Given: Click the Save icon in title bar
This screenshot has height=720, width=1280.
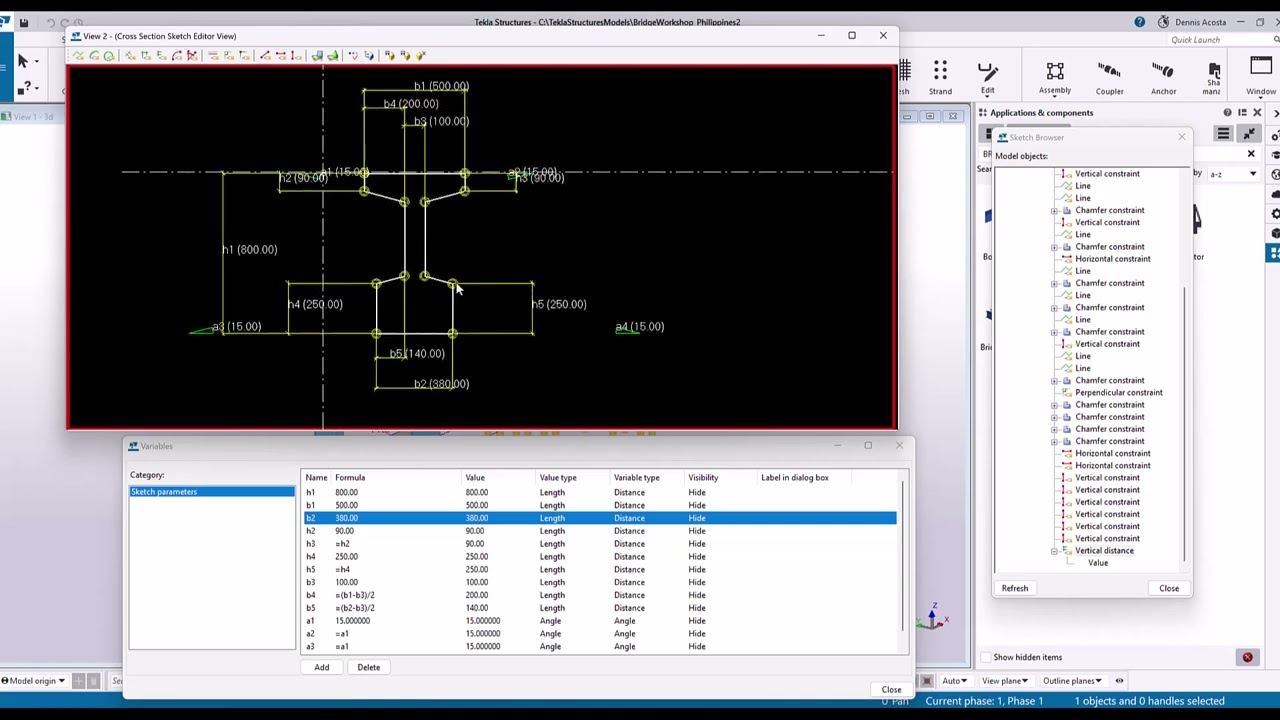Looking at the screenshot, I should (x=24, y=22).
